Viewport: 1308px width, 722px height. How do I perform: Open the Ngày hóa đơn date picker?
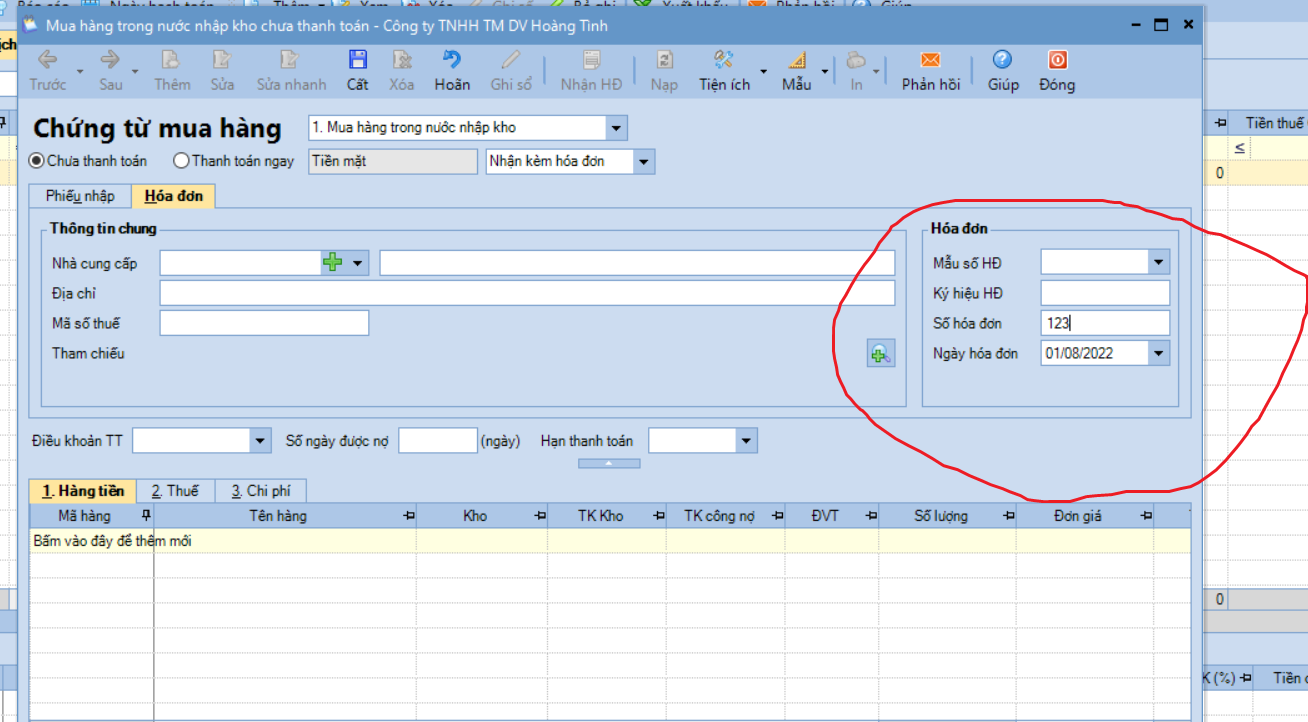pyautogui.click(x=1159, y=353)
